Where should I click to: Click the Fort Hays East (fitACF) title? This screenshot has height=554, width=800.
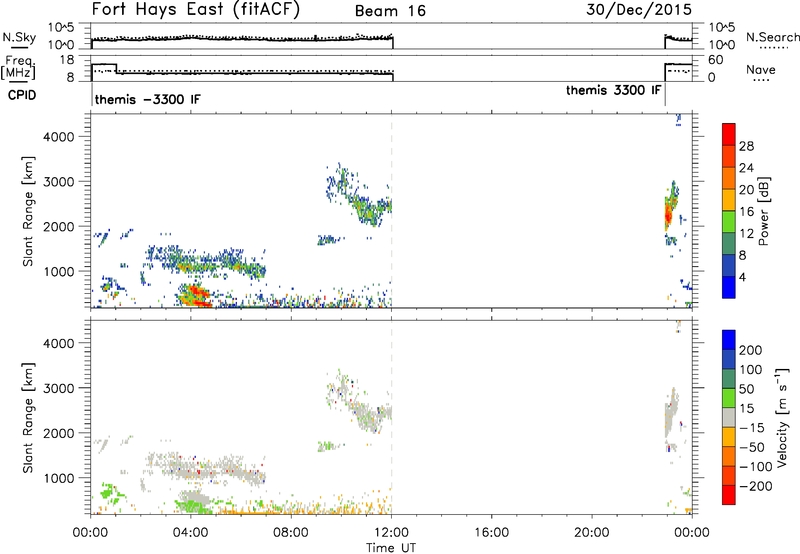click(x=196, y=10)
